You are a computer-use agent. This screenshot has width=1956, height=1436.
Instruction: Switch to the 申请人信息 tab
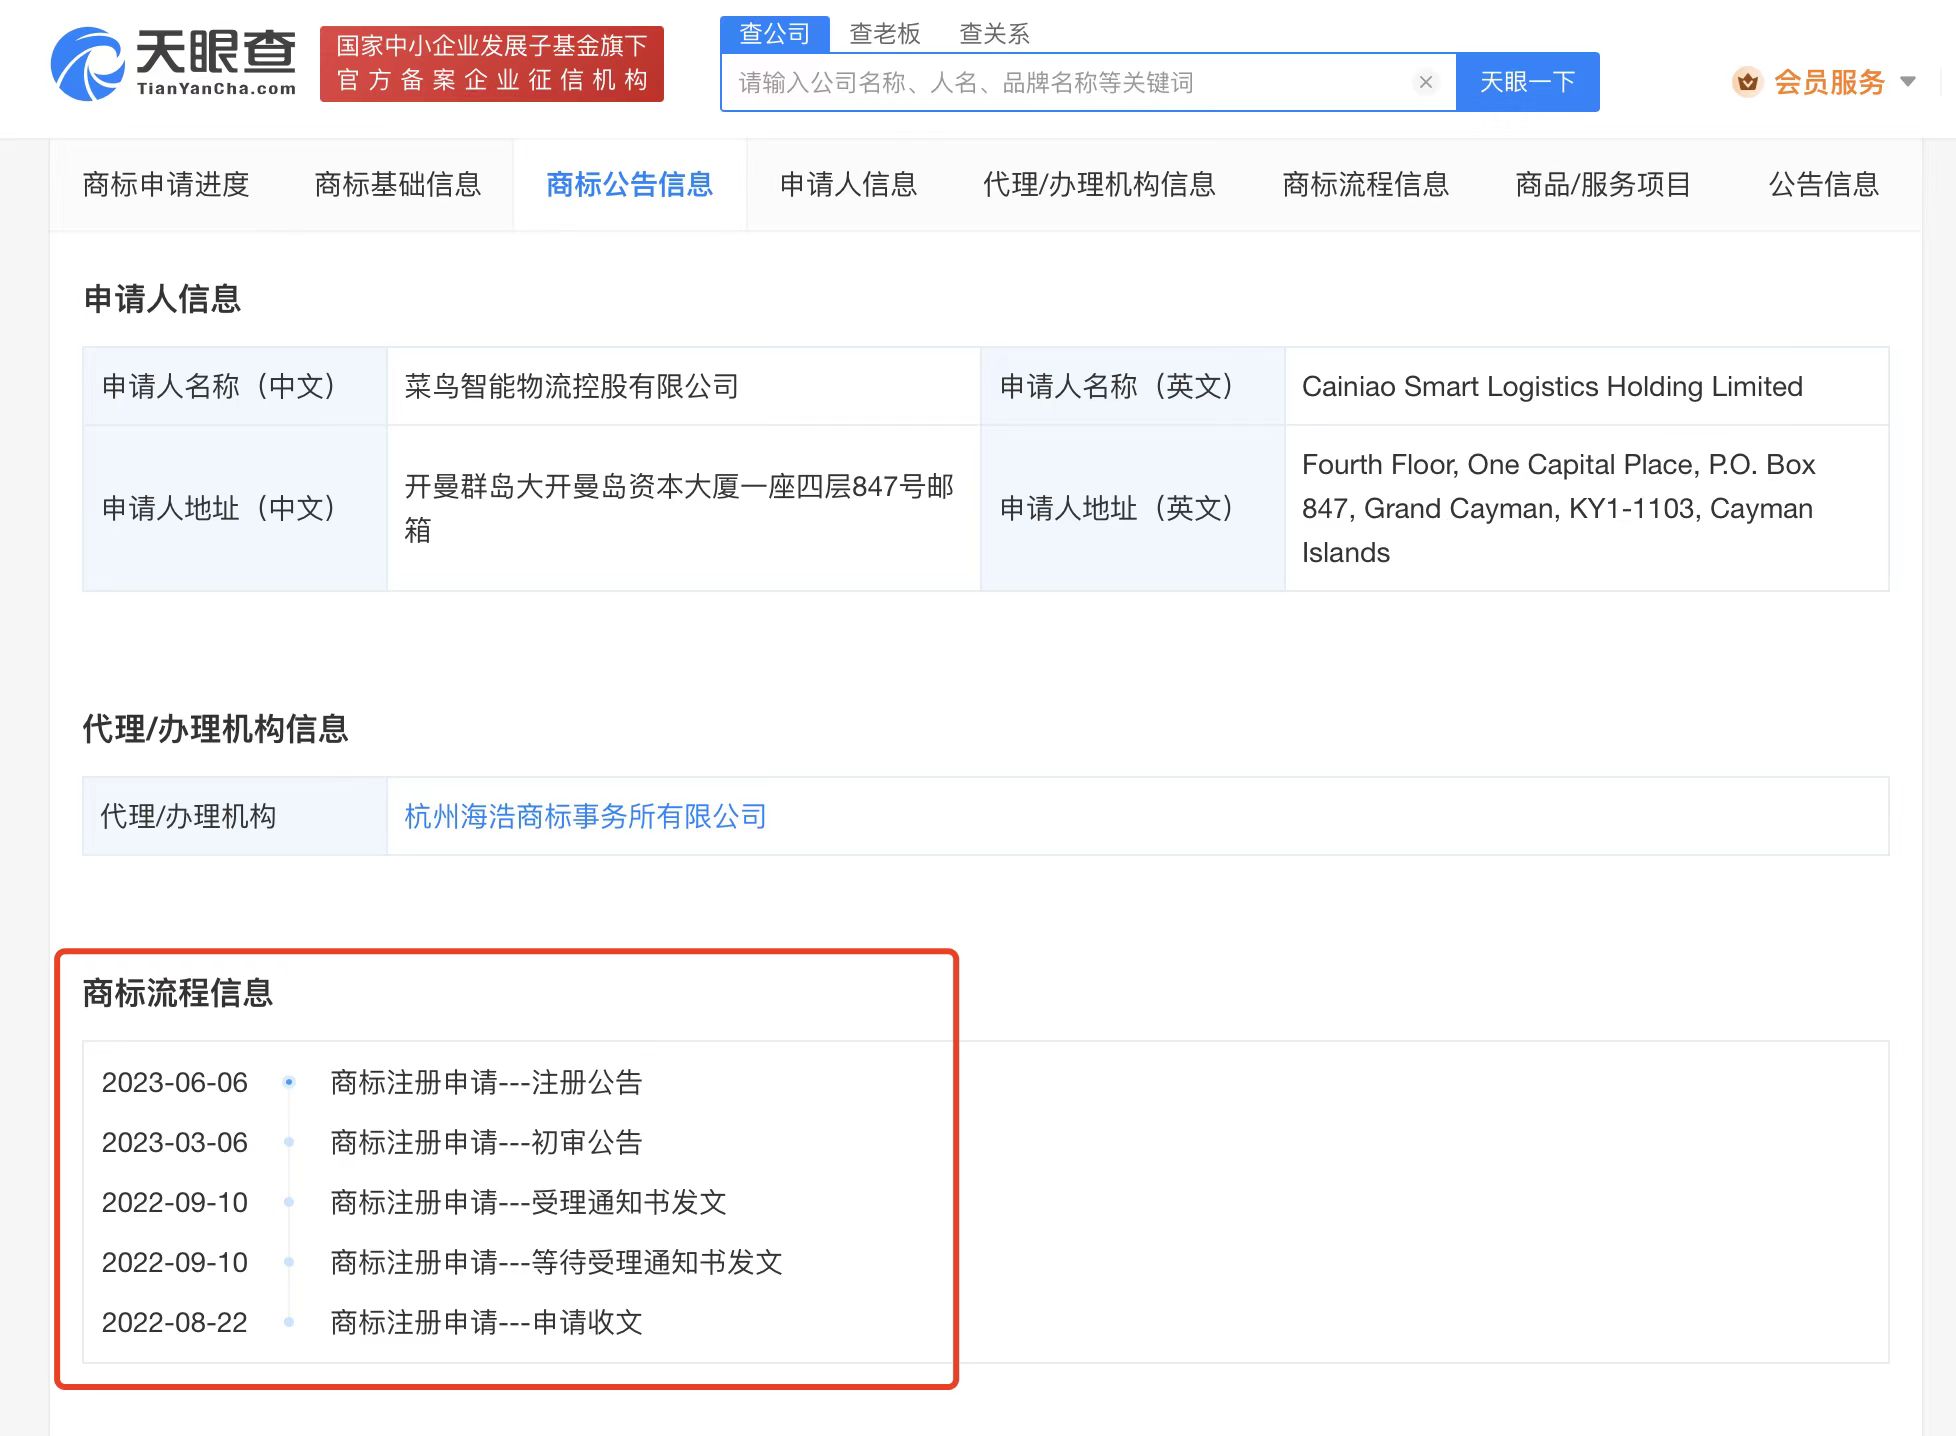click(848, 185)
